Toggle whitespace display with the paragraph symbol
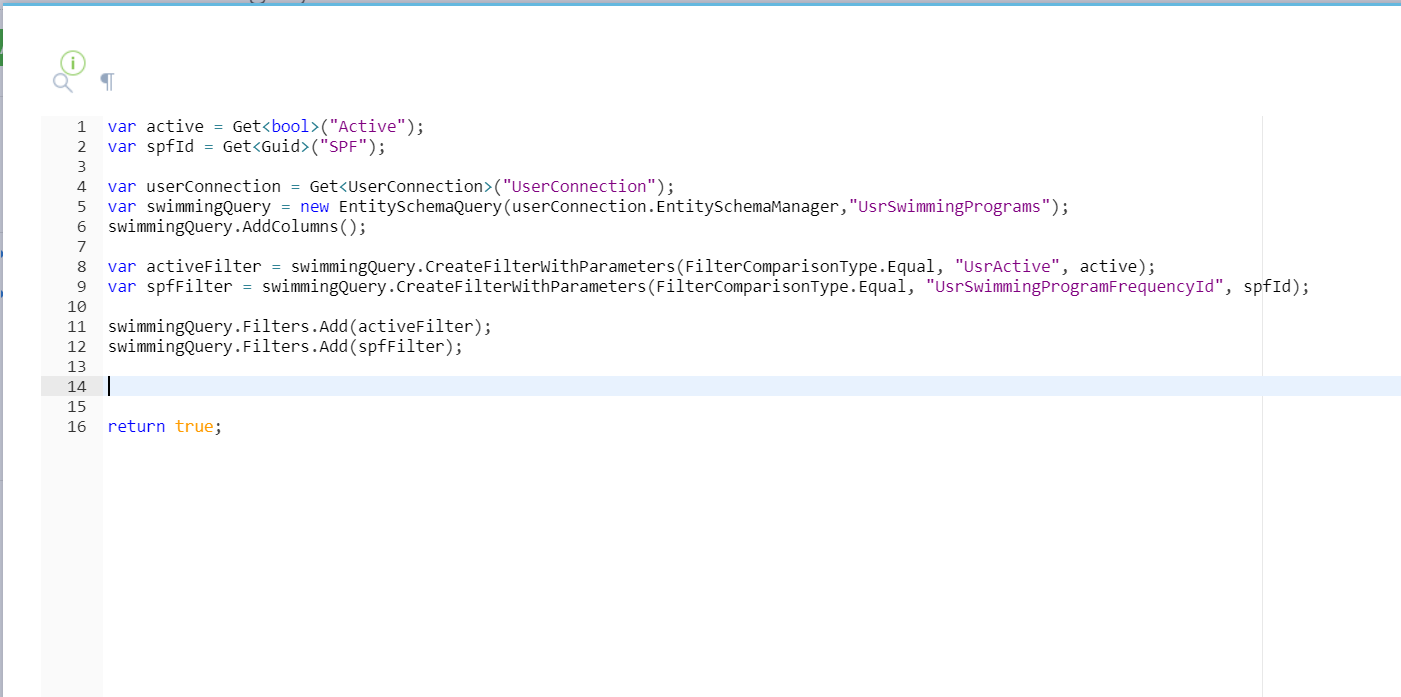This screenshot has height=697, width=1401. pos(107,81)
